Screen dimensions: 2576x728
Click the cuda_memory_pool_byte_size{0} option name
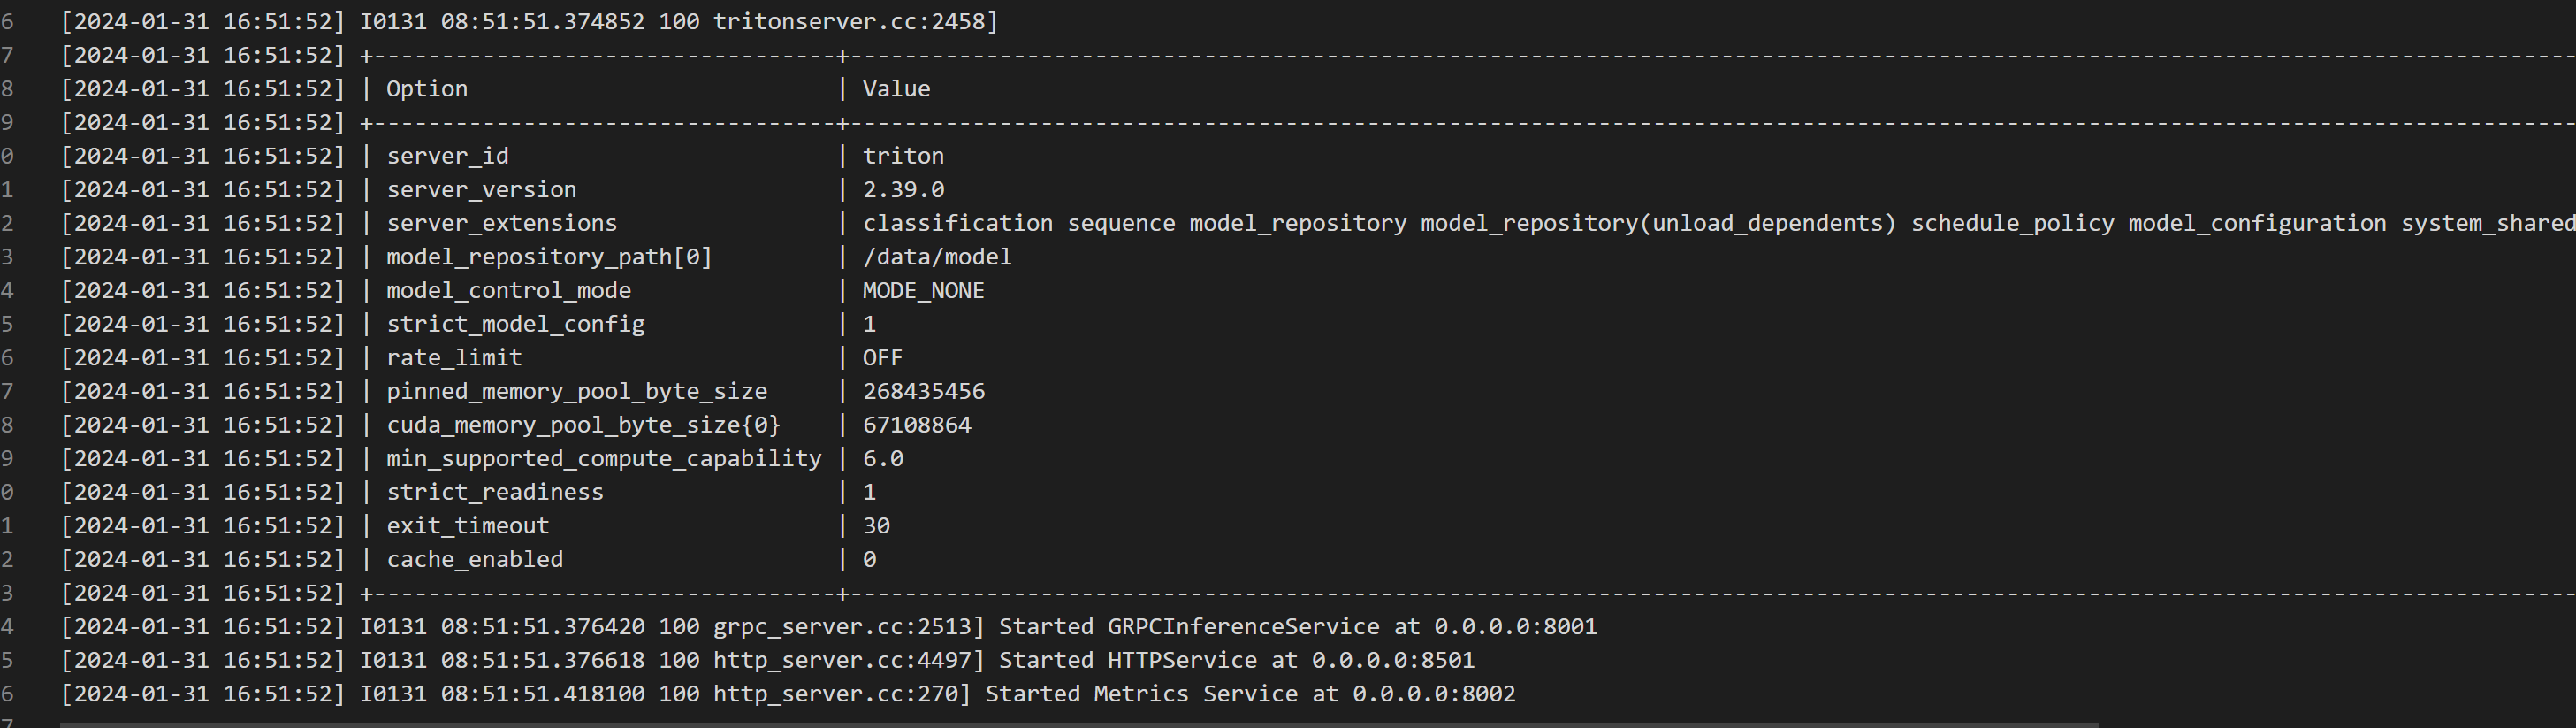click(584, 425)
